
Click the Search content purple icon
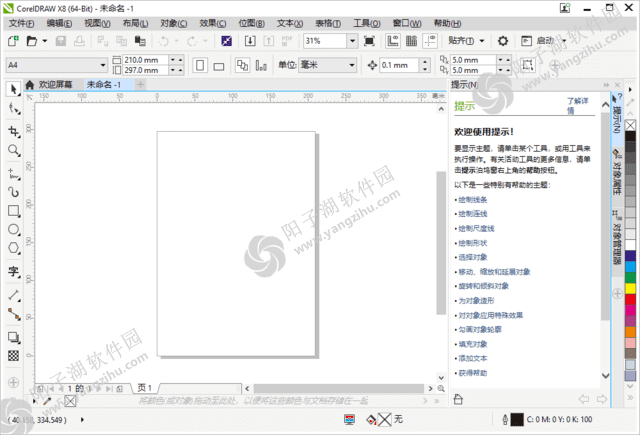click(x=227, y=41)
